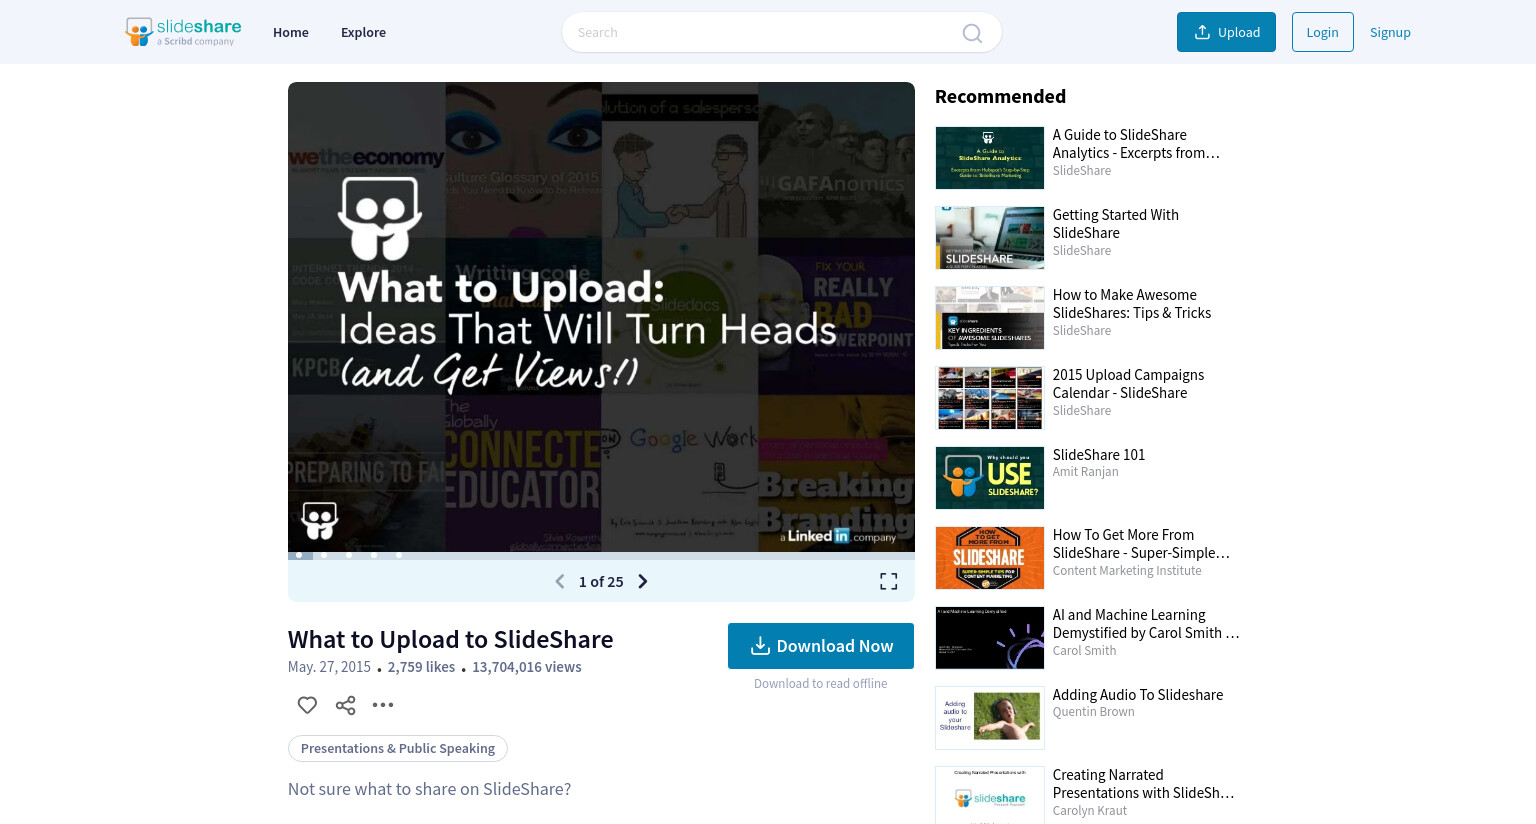This screenshot has height=824, width=1536.
Task: Click author 'Content Marketing Institute'
Action: pos(1127,571)
